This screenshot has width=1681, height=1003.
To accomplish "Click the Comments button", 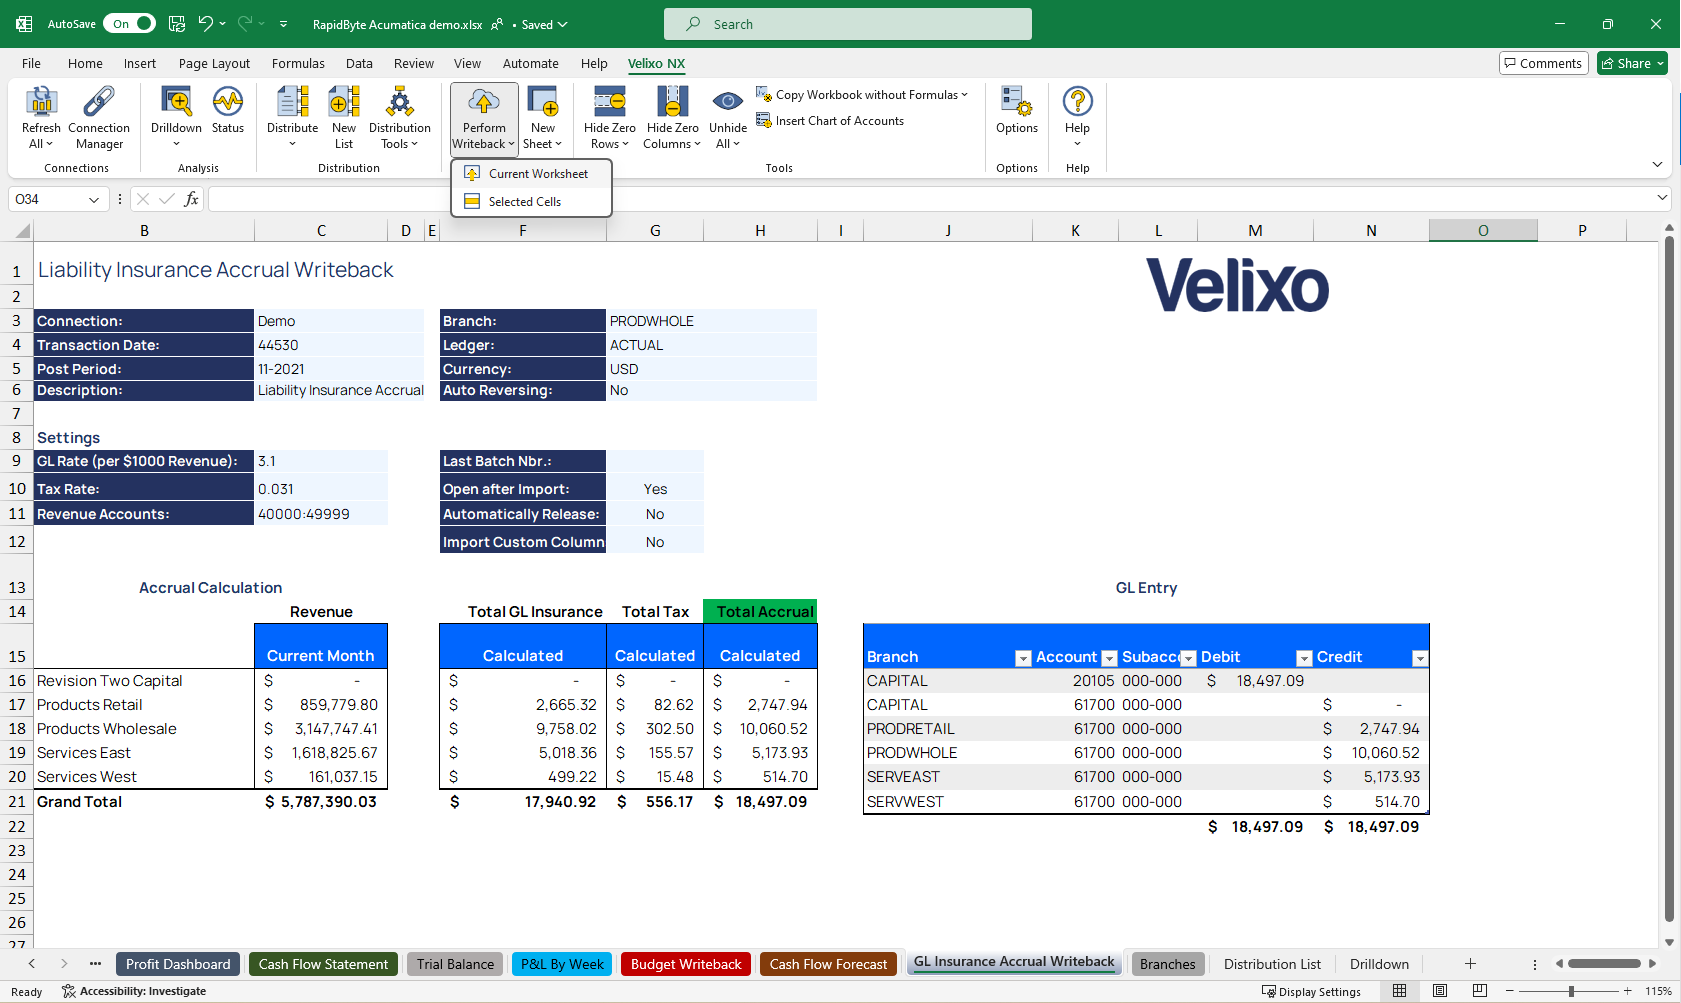I will (x=1544, y=63).
